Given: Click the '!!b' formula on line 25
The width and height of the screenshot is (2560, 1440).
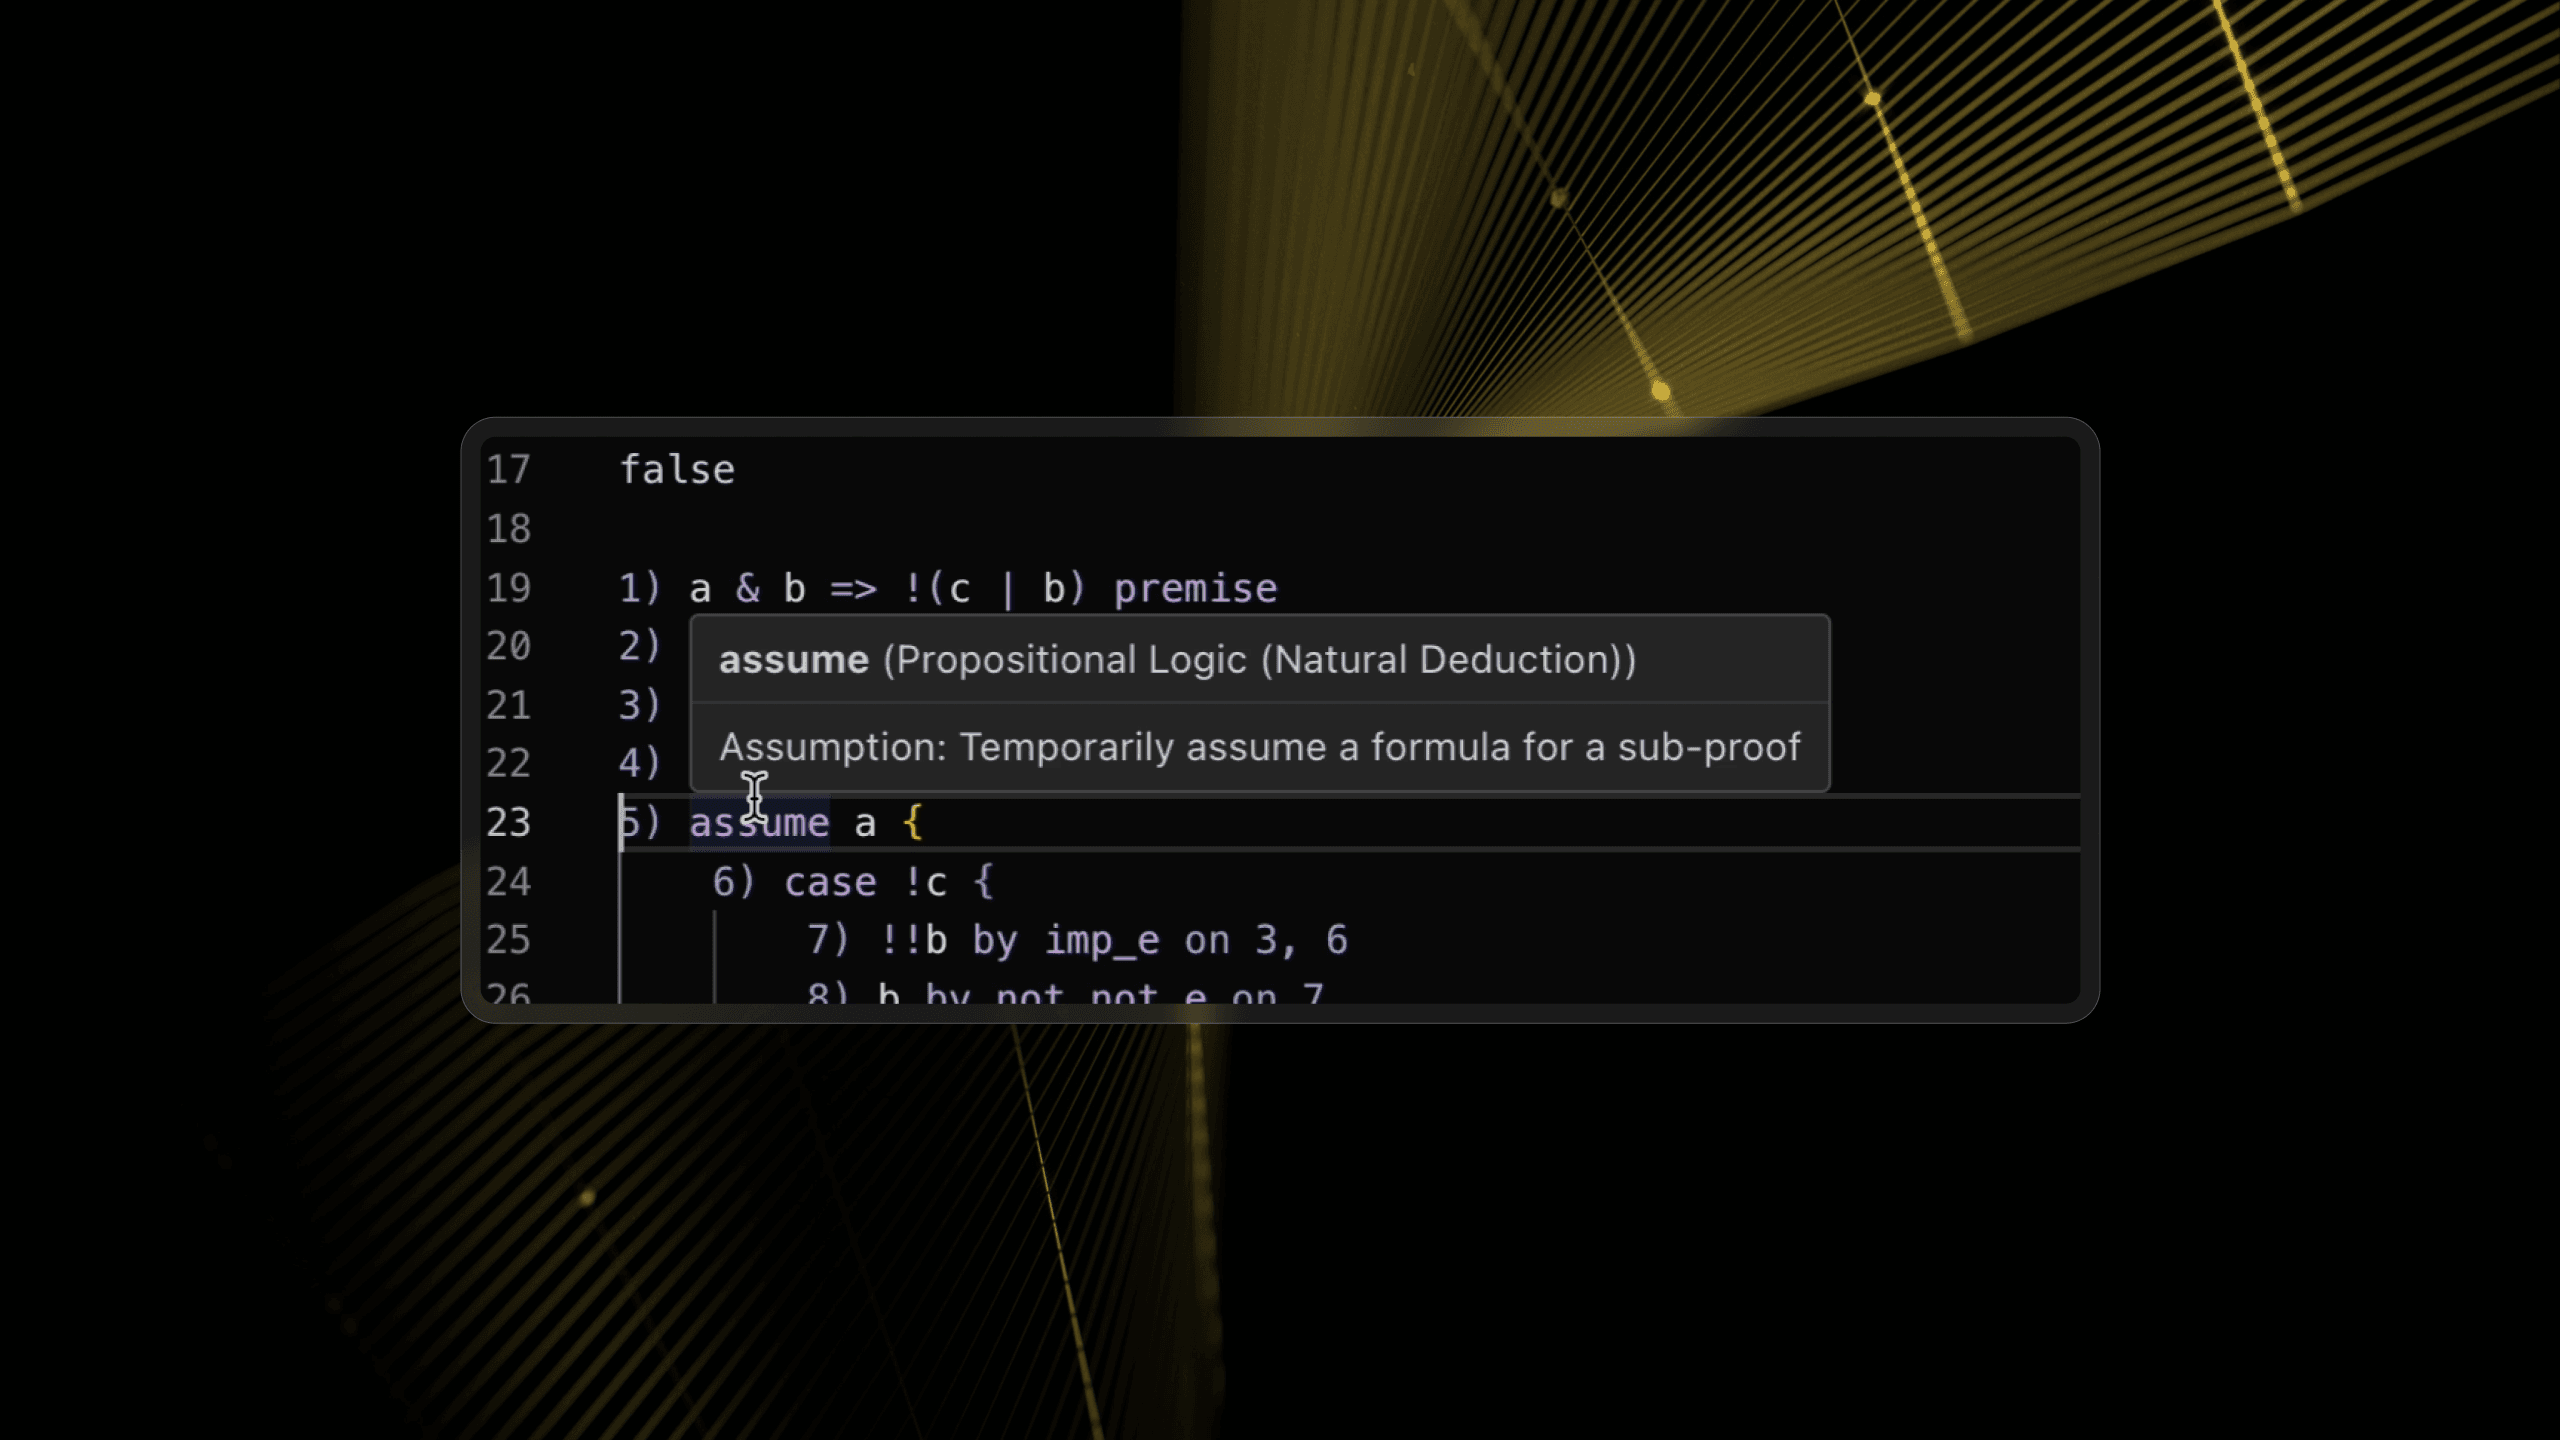Looking at the screenshot, I should 913,941.
